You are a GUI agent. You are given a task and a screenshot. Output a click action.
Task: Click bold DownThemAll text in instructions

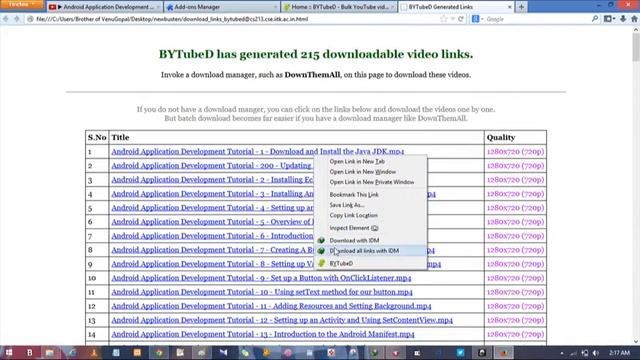[x=312, y=75]
